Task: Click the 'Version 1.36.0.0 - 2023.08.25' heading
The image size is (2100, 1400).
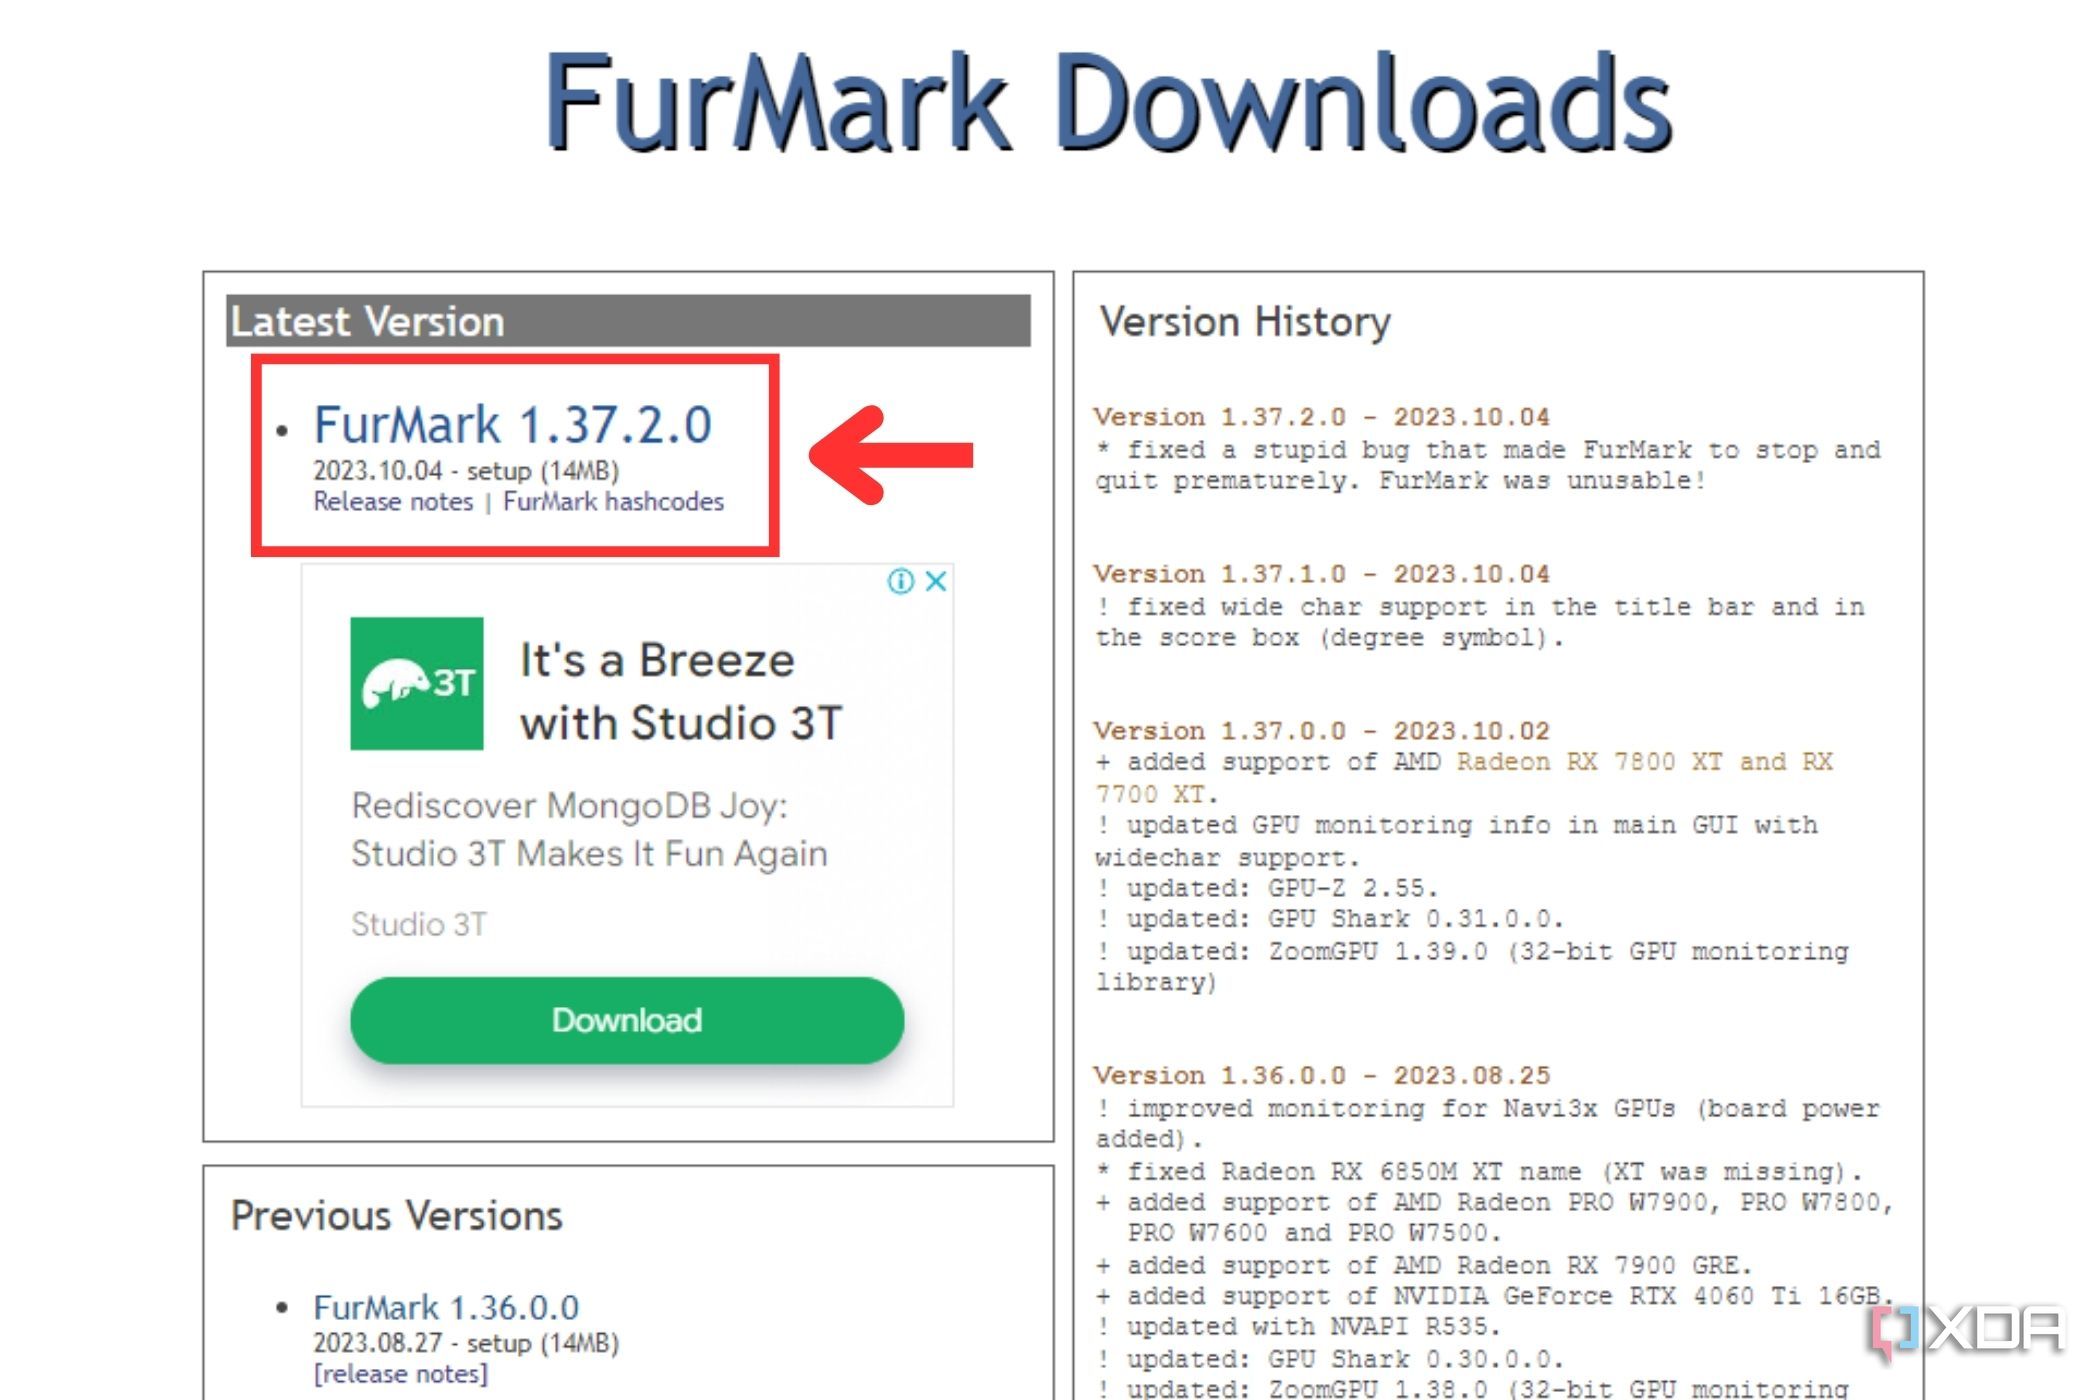Action: coord(1322,1076)
